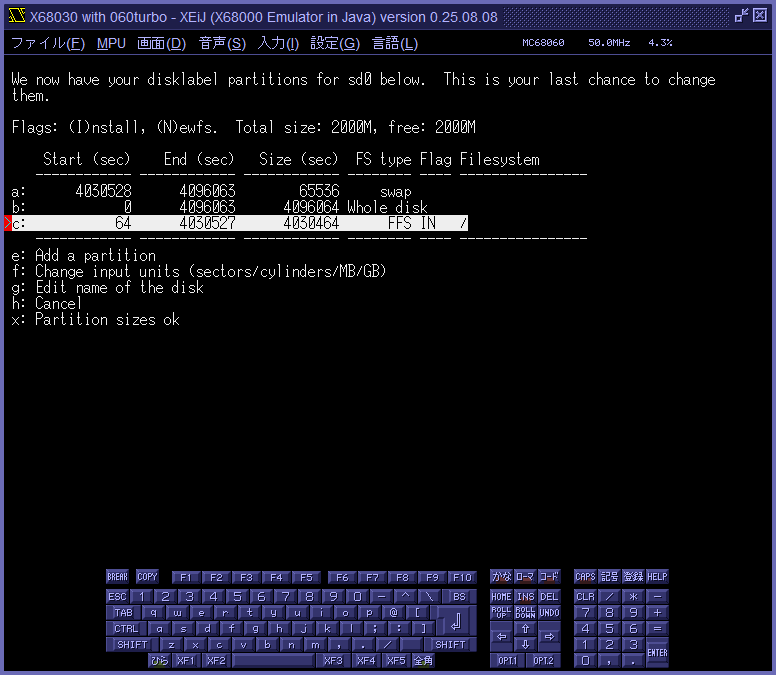776x675 pixels.
Task: Click the 登録 register key
Action: pyautogui.click(x=633, y=577)
